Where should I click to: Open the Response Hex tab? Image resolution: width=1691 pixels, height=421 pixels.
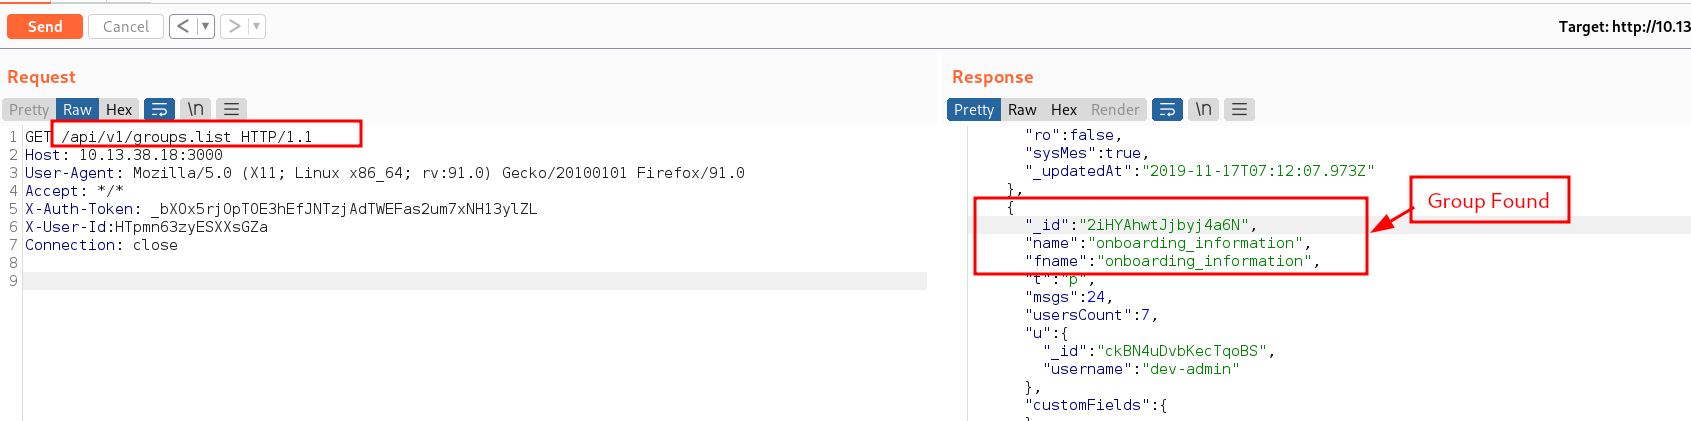pyautogui.click(x=1064, y=109)
